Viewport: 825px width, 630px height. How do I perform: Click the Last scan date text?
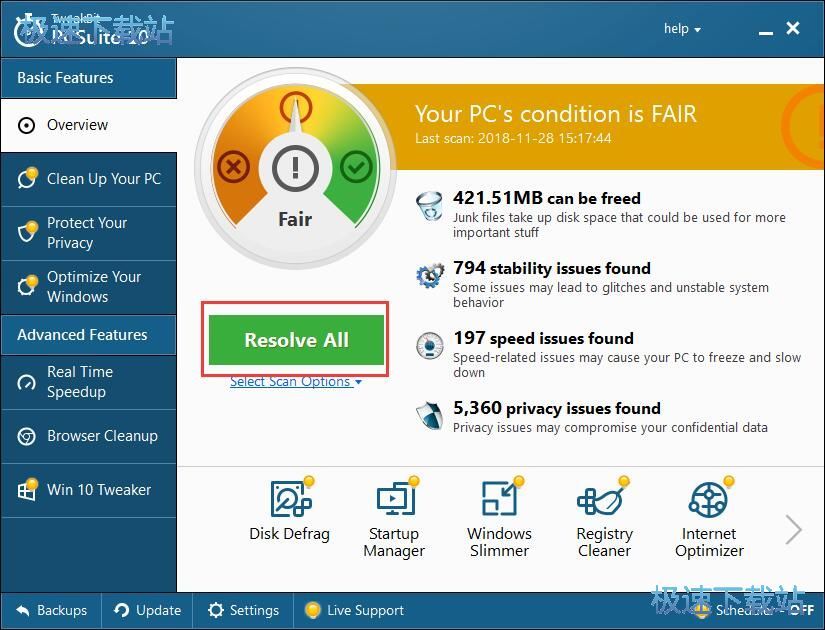coord(513,138)
